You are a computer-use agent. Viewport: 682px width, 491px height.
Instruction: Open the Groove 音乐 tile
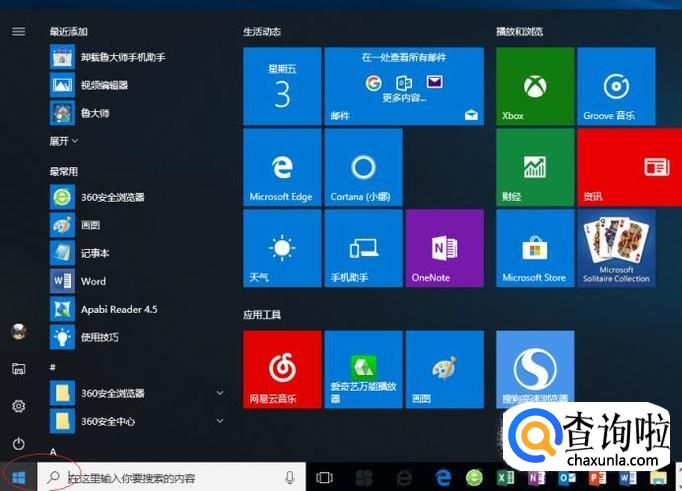616,86
